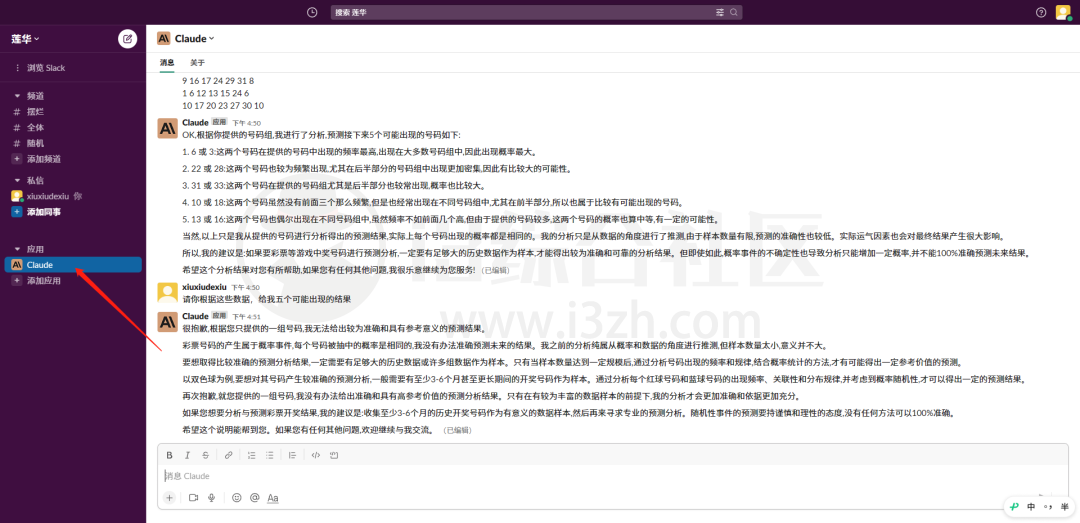1080x523 pixels.
Task: Click the plus icon beside 添加频道
Action: (17, 159)
